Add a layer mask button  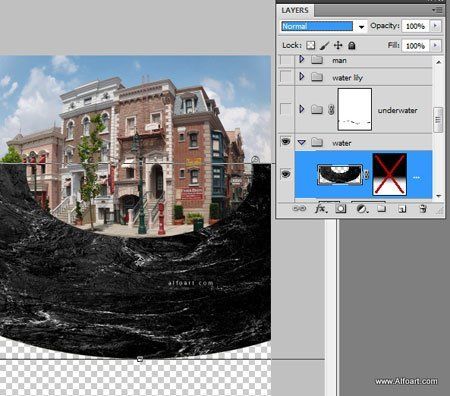click(340, 209)
